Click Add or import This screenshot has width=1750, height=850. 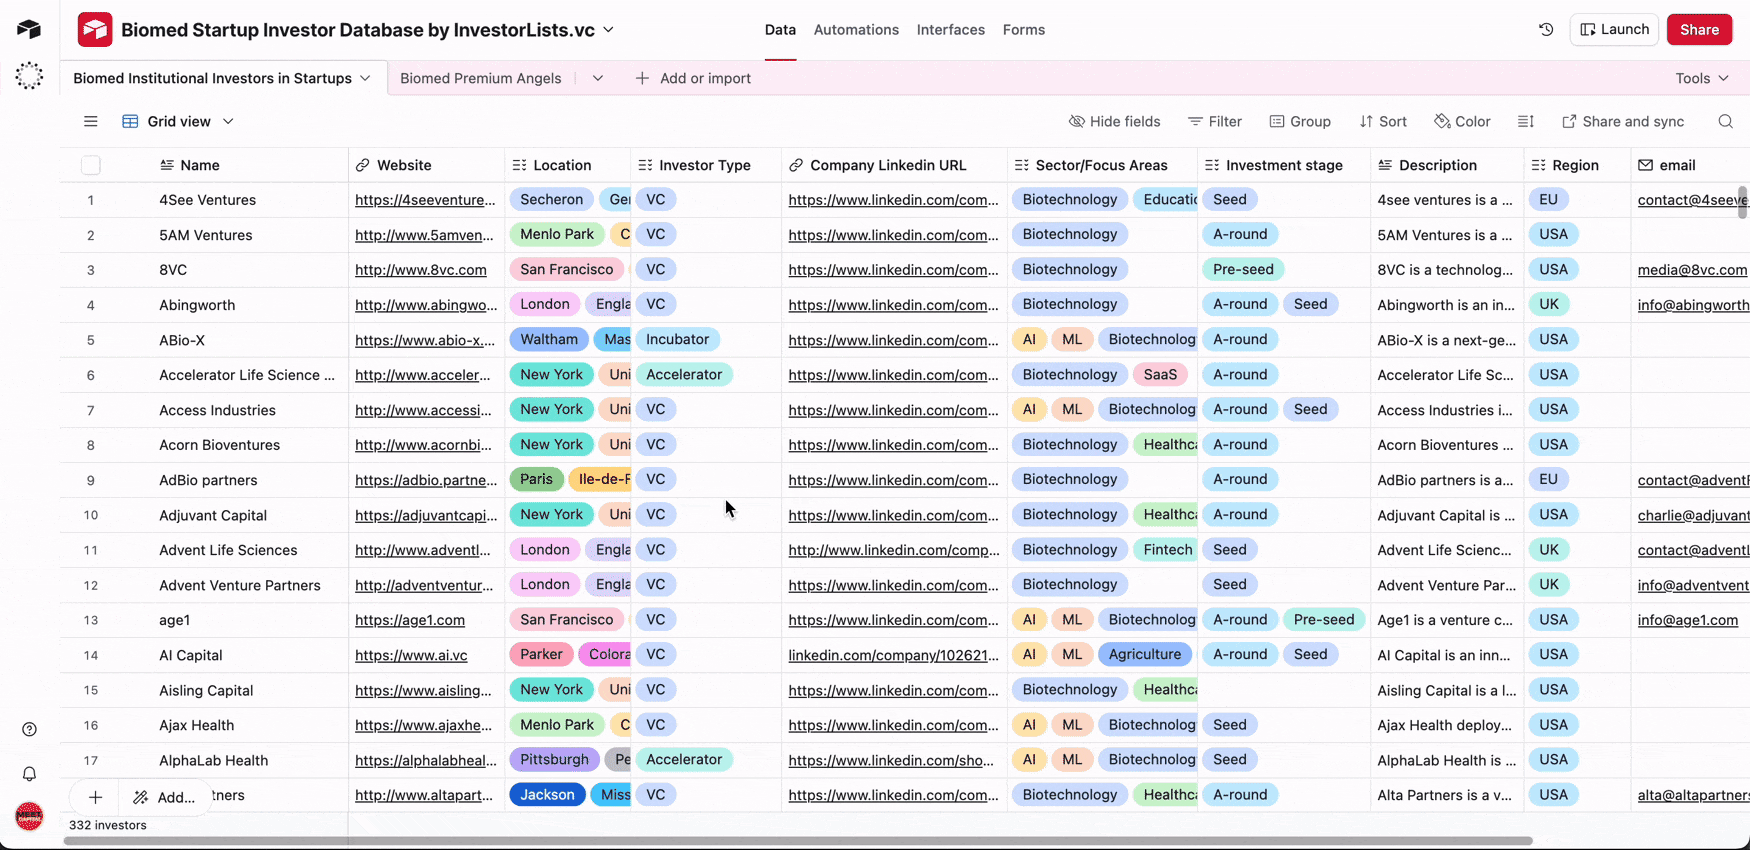click(x=693, y=78)
